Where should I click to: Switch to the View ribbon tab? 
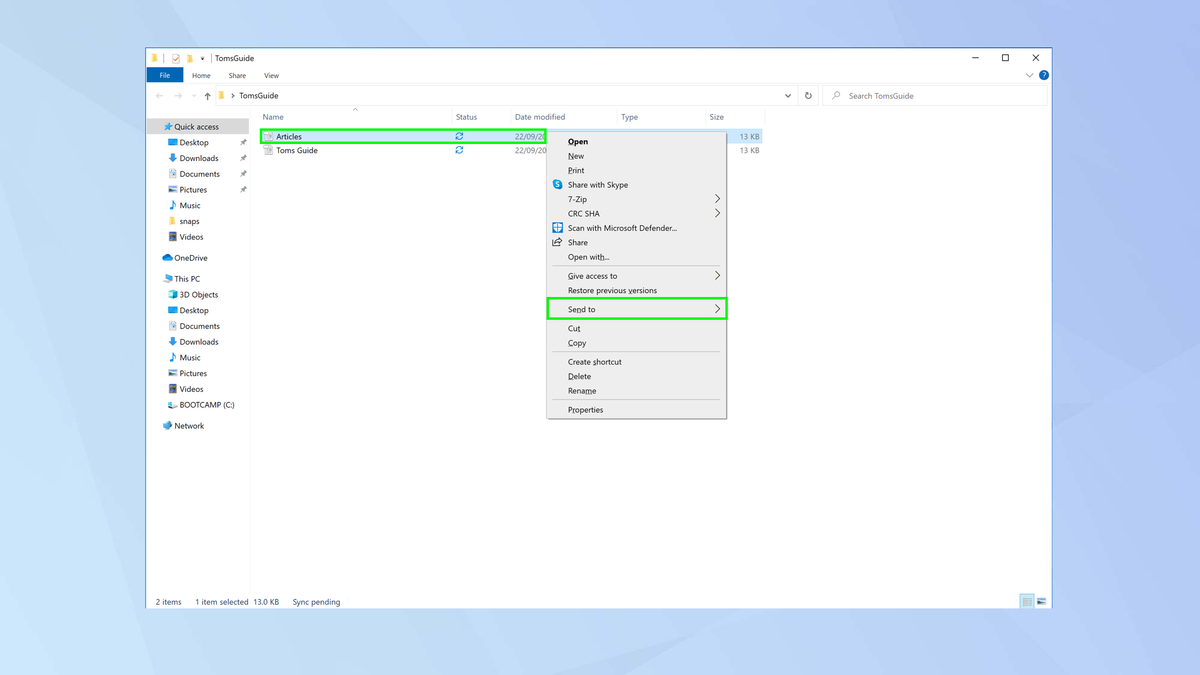(271, 75)
